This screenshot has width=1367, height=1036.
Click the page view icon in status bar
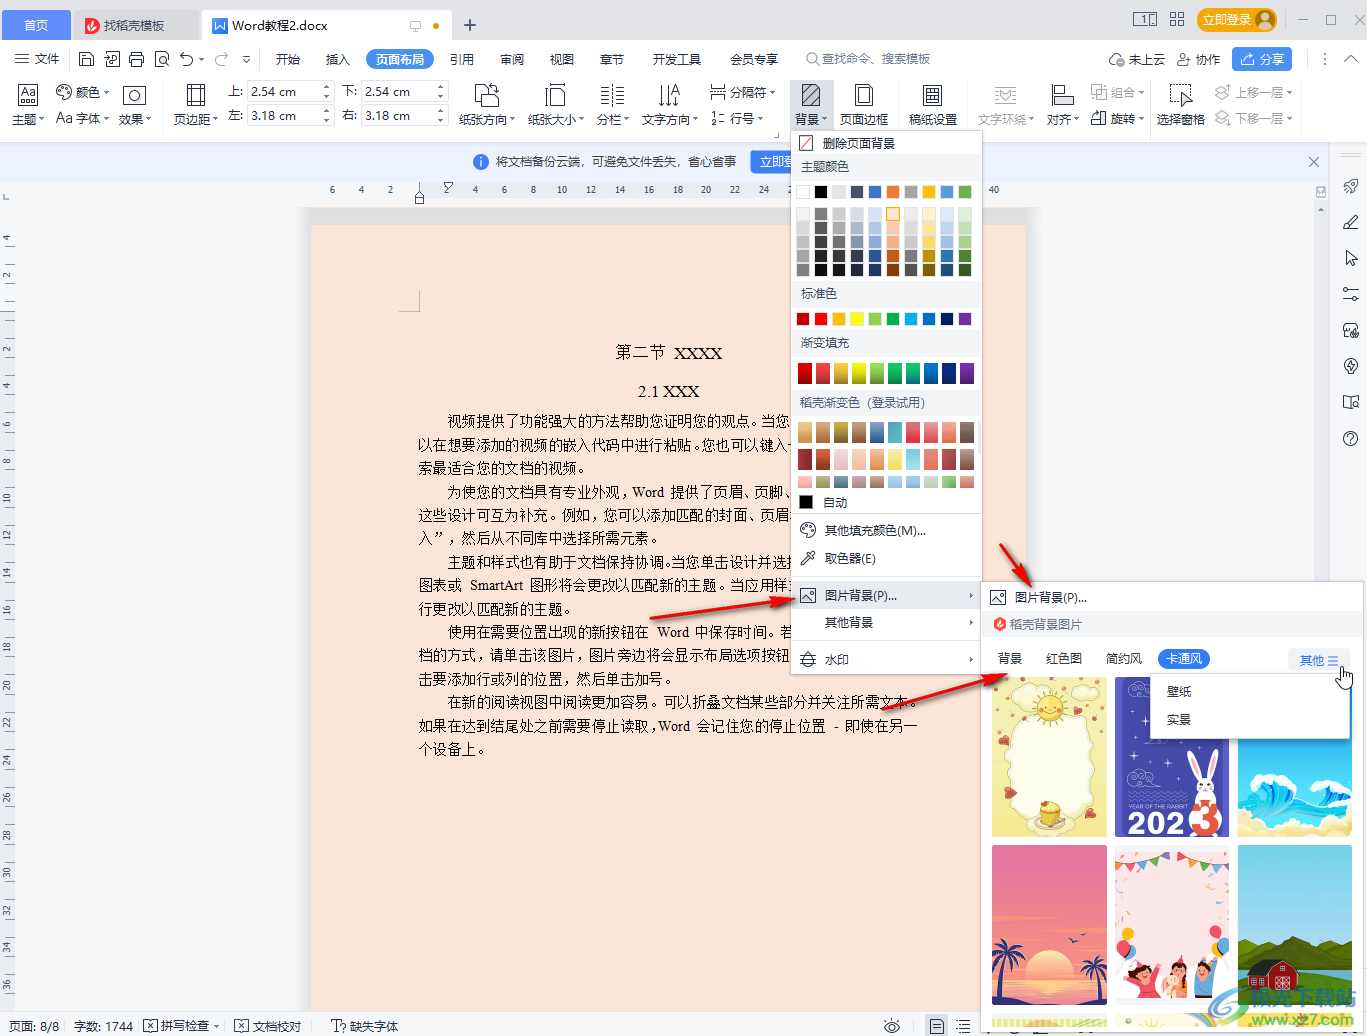point(936,1026)
